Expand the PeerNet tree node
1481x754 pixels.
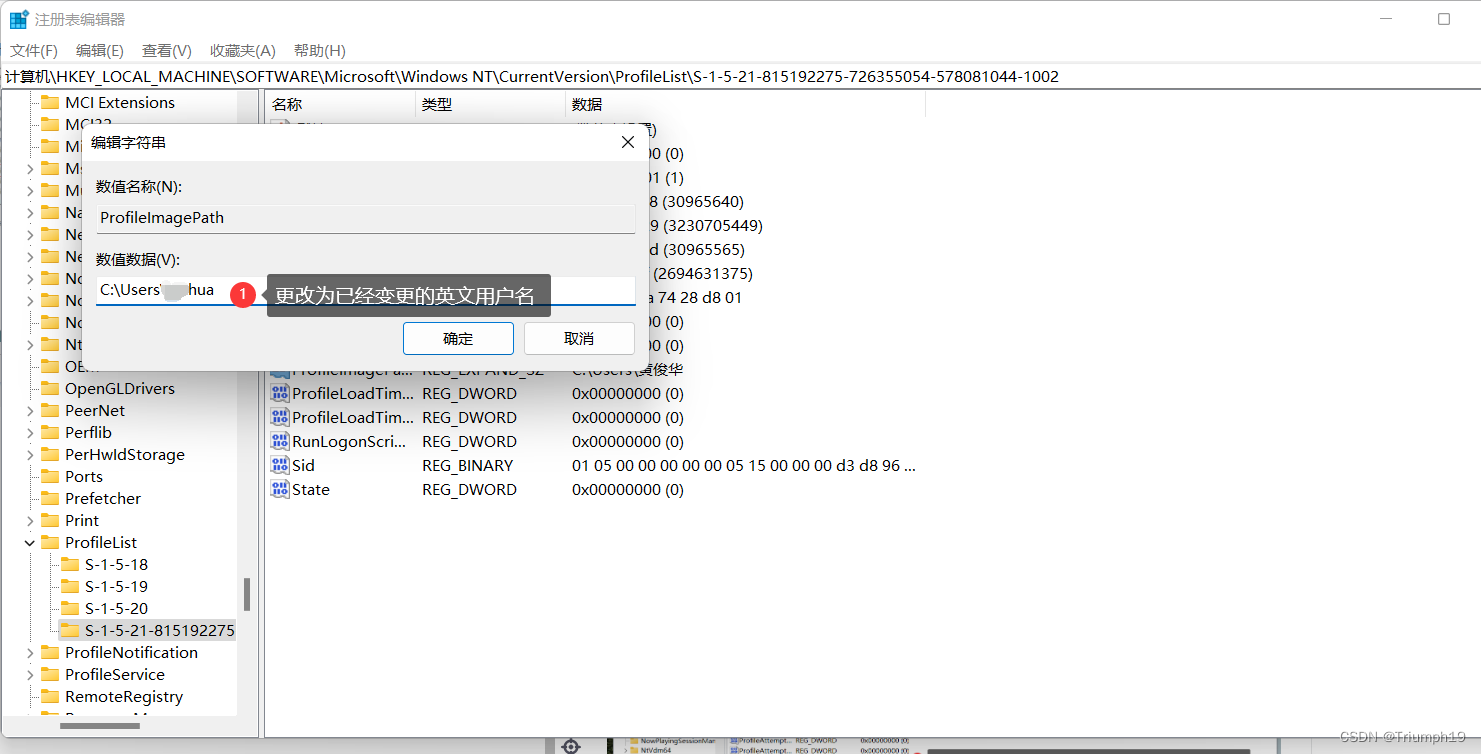pyautogui.click(x=30, y=411)
